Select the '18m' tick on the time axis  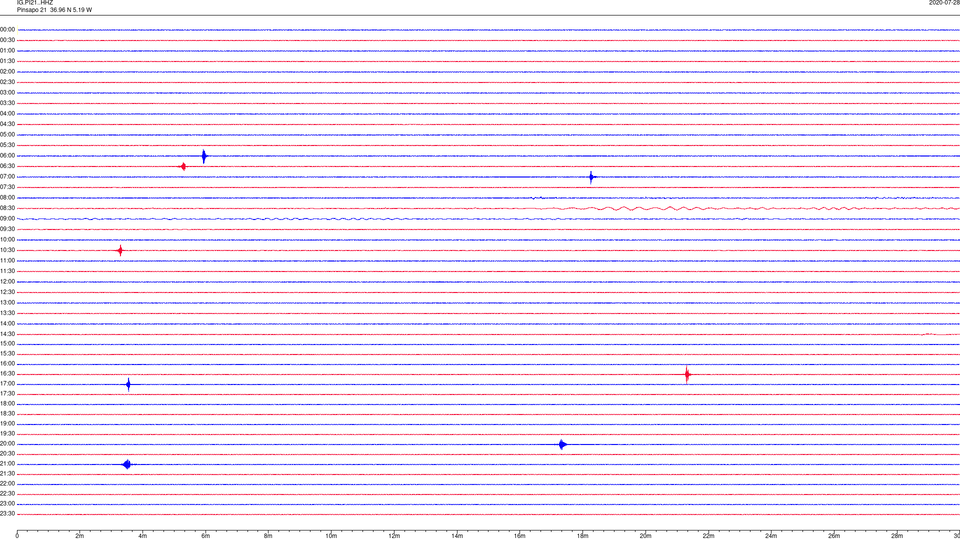583,536
